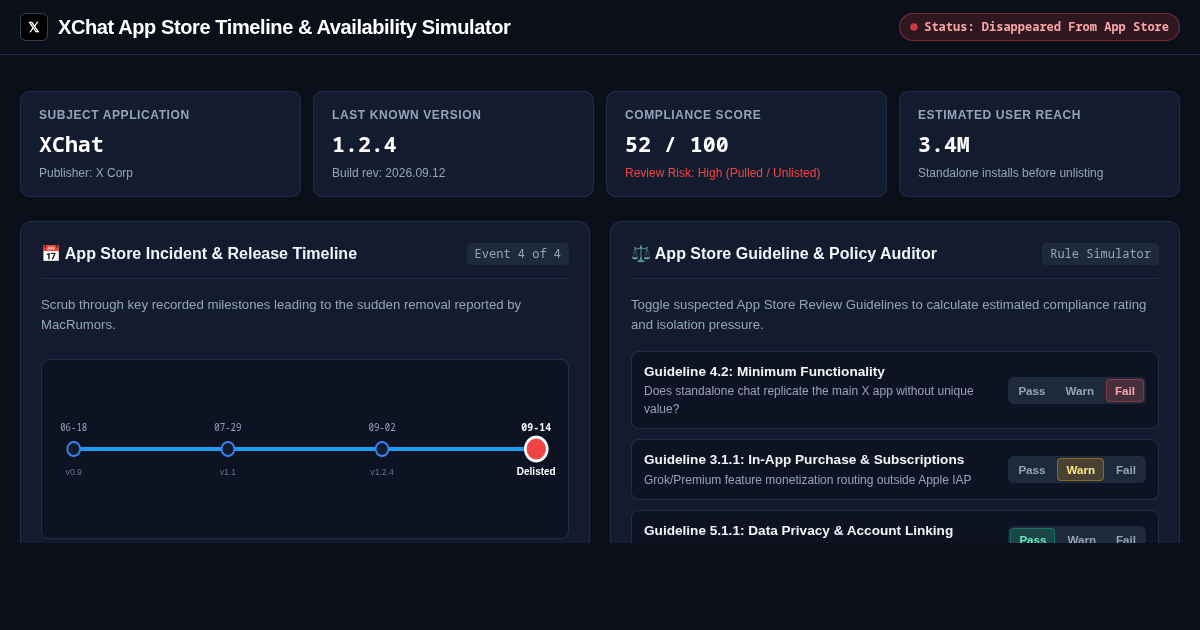Click the 'Guideline 3.1.1: In-App Purchase & Subscriptions' heading
1200x630 pixels.
804,459
